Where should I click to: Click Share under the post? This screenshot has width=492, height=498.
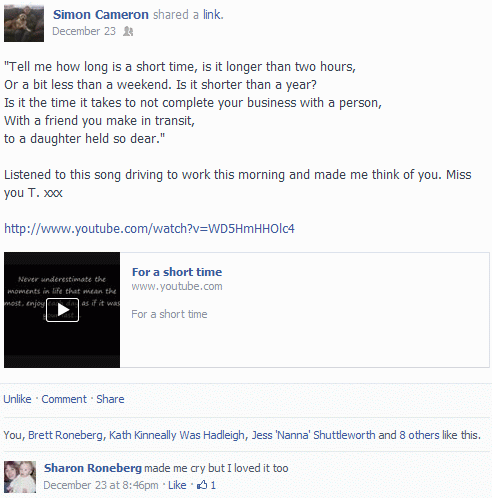coord(110,399)
